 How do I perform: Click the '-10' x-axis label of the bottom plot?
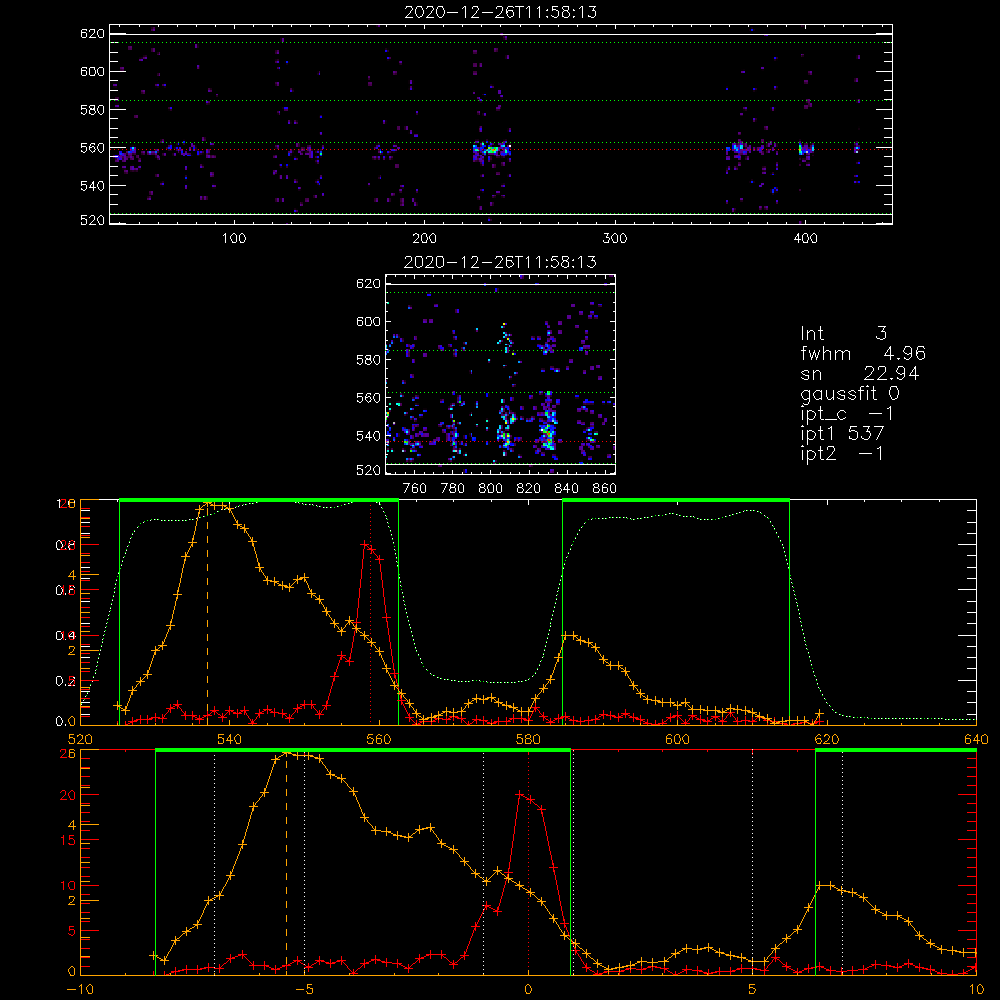pos(80,989)
